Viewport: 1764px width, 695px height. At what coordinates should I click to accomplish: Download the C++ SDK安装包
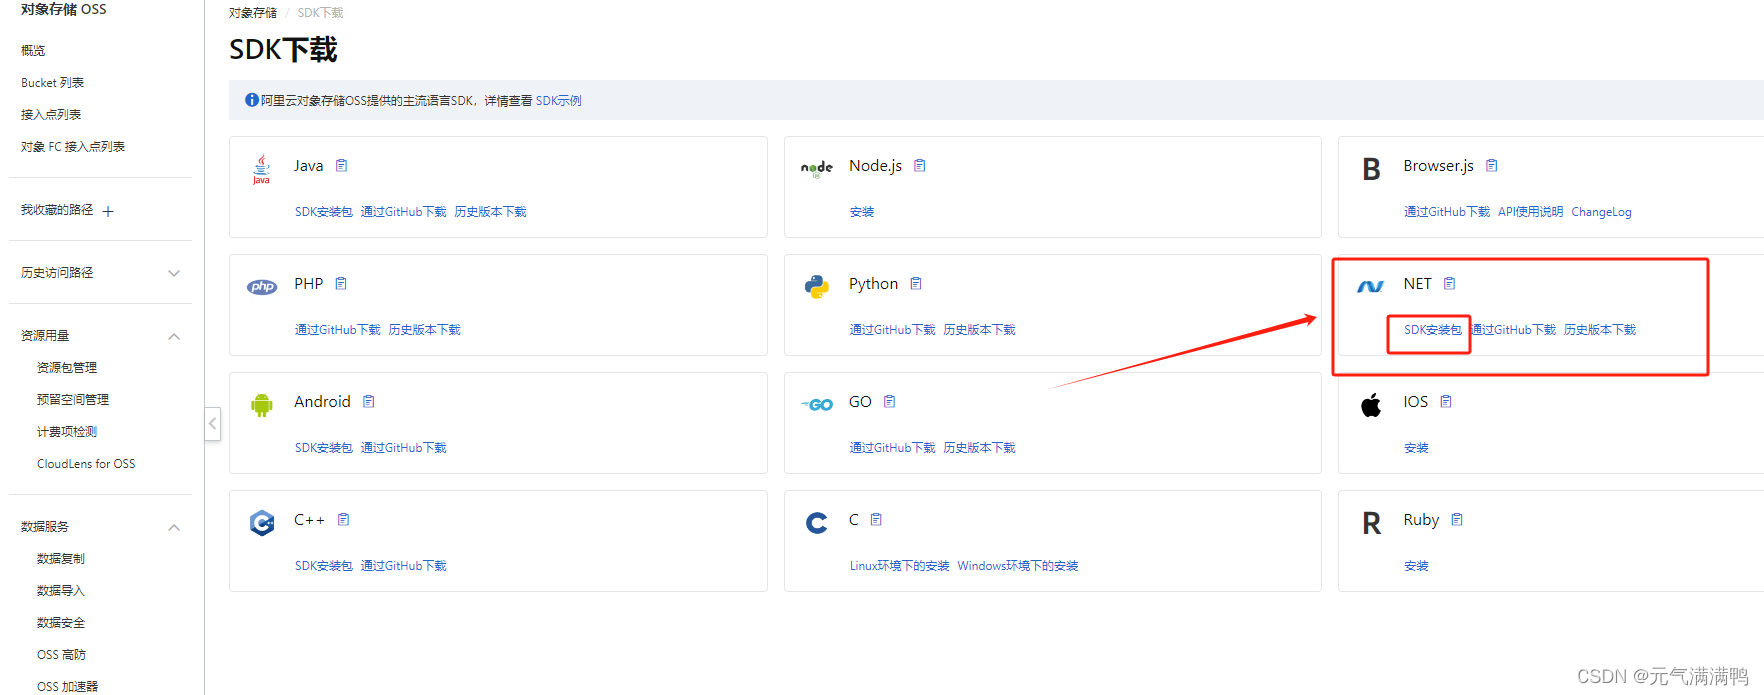pyautogui.click(x=324, y=566)
